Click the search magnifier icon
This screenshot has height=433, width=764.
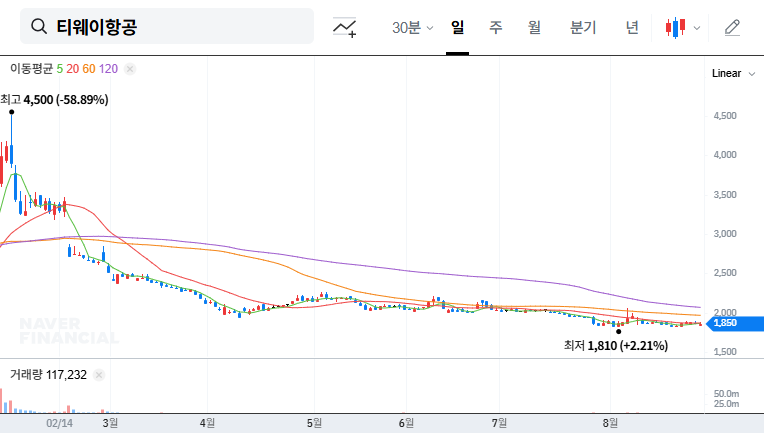[x=39, y=26]
